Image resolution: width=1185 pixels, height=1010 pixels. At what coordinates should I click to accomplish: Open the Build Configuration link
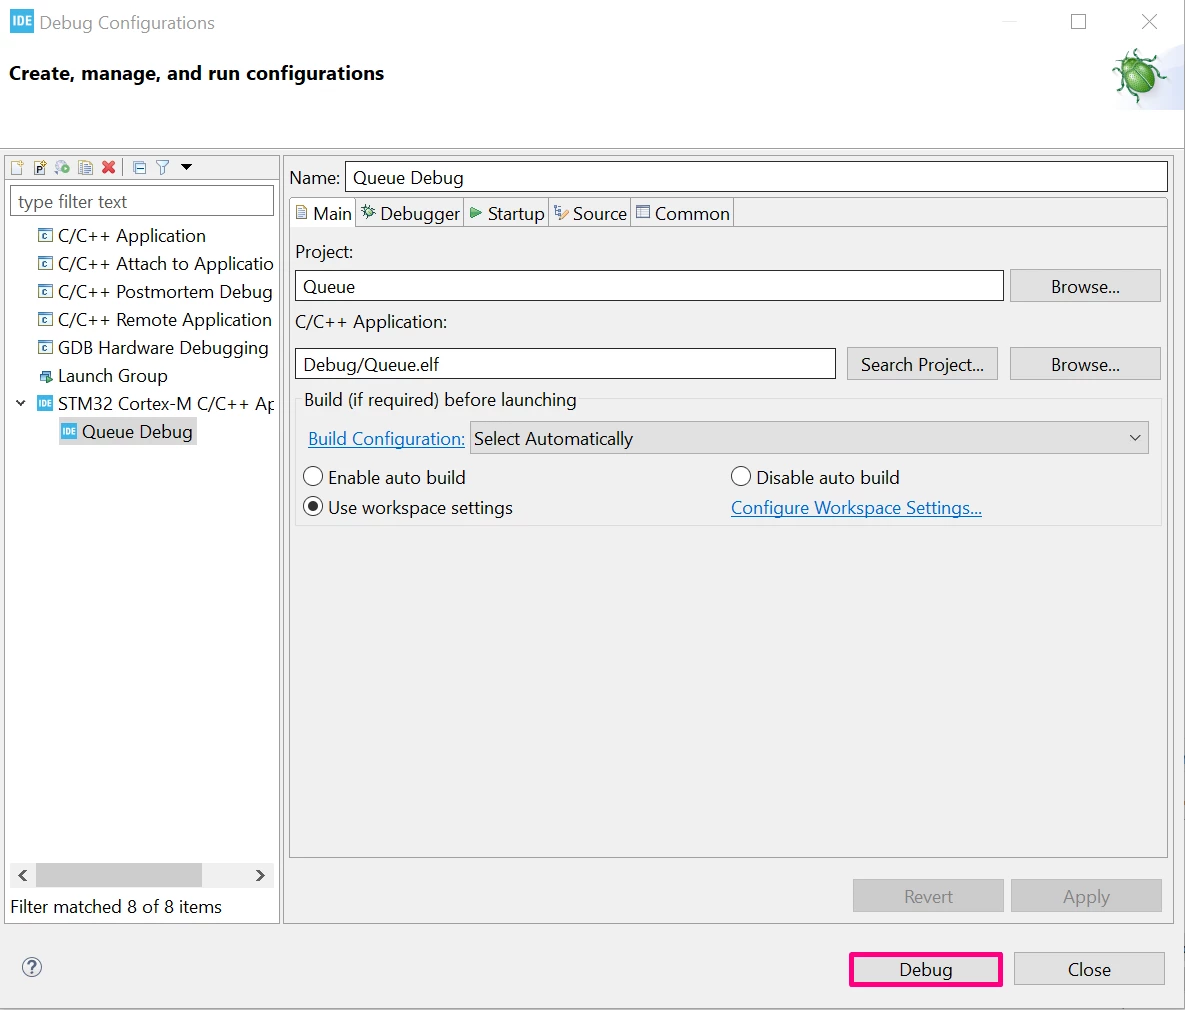coord(386,438)
